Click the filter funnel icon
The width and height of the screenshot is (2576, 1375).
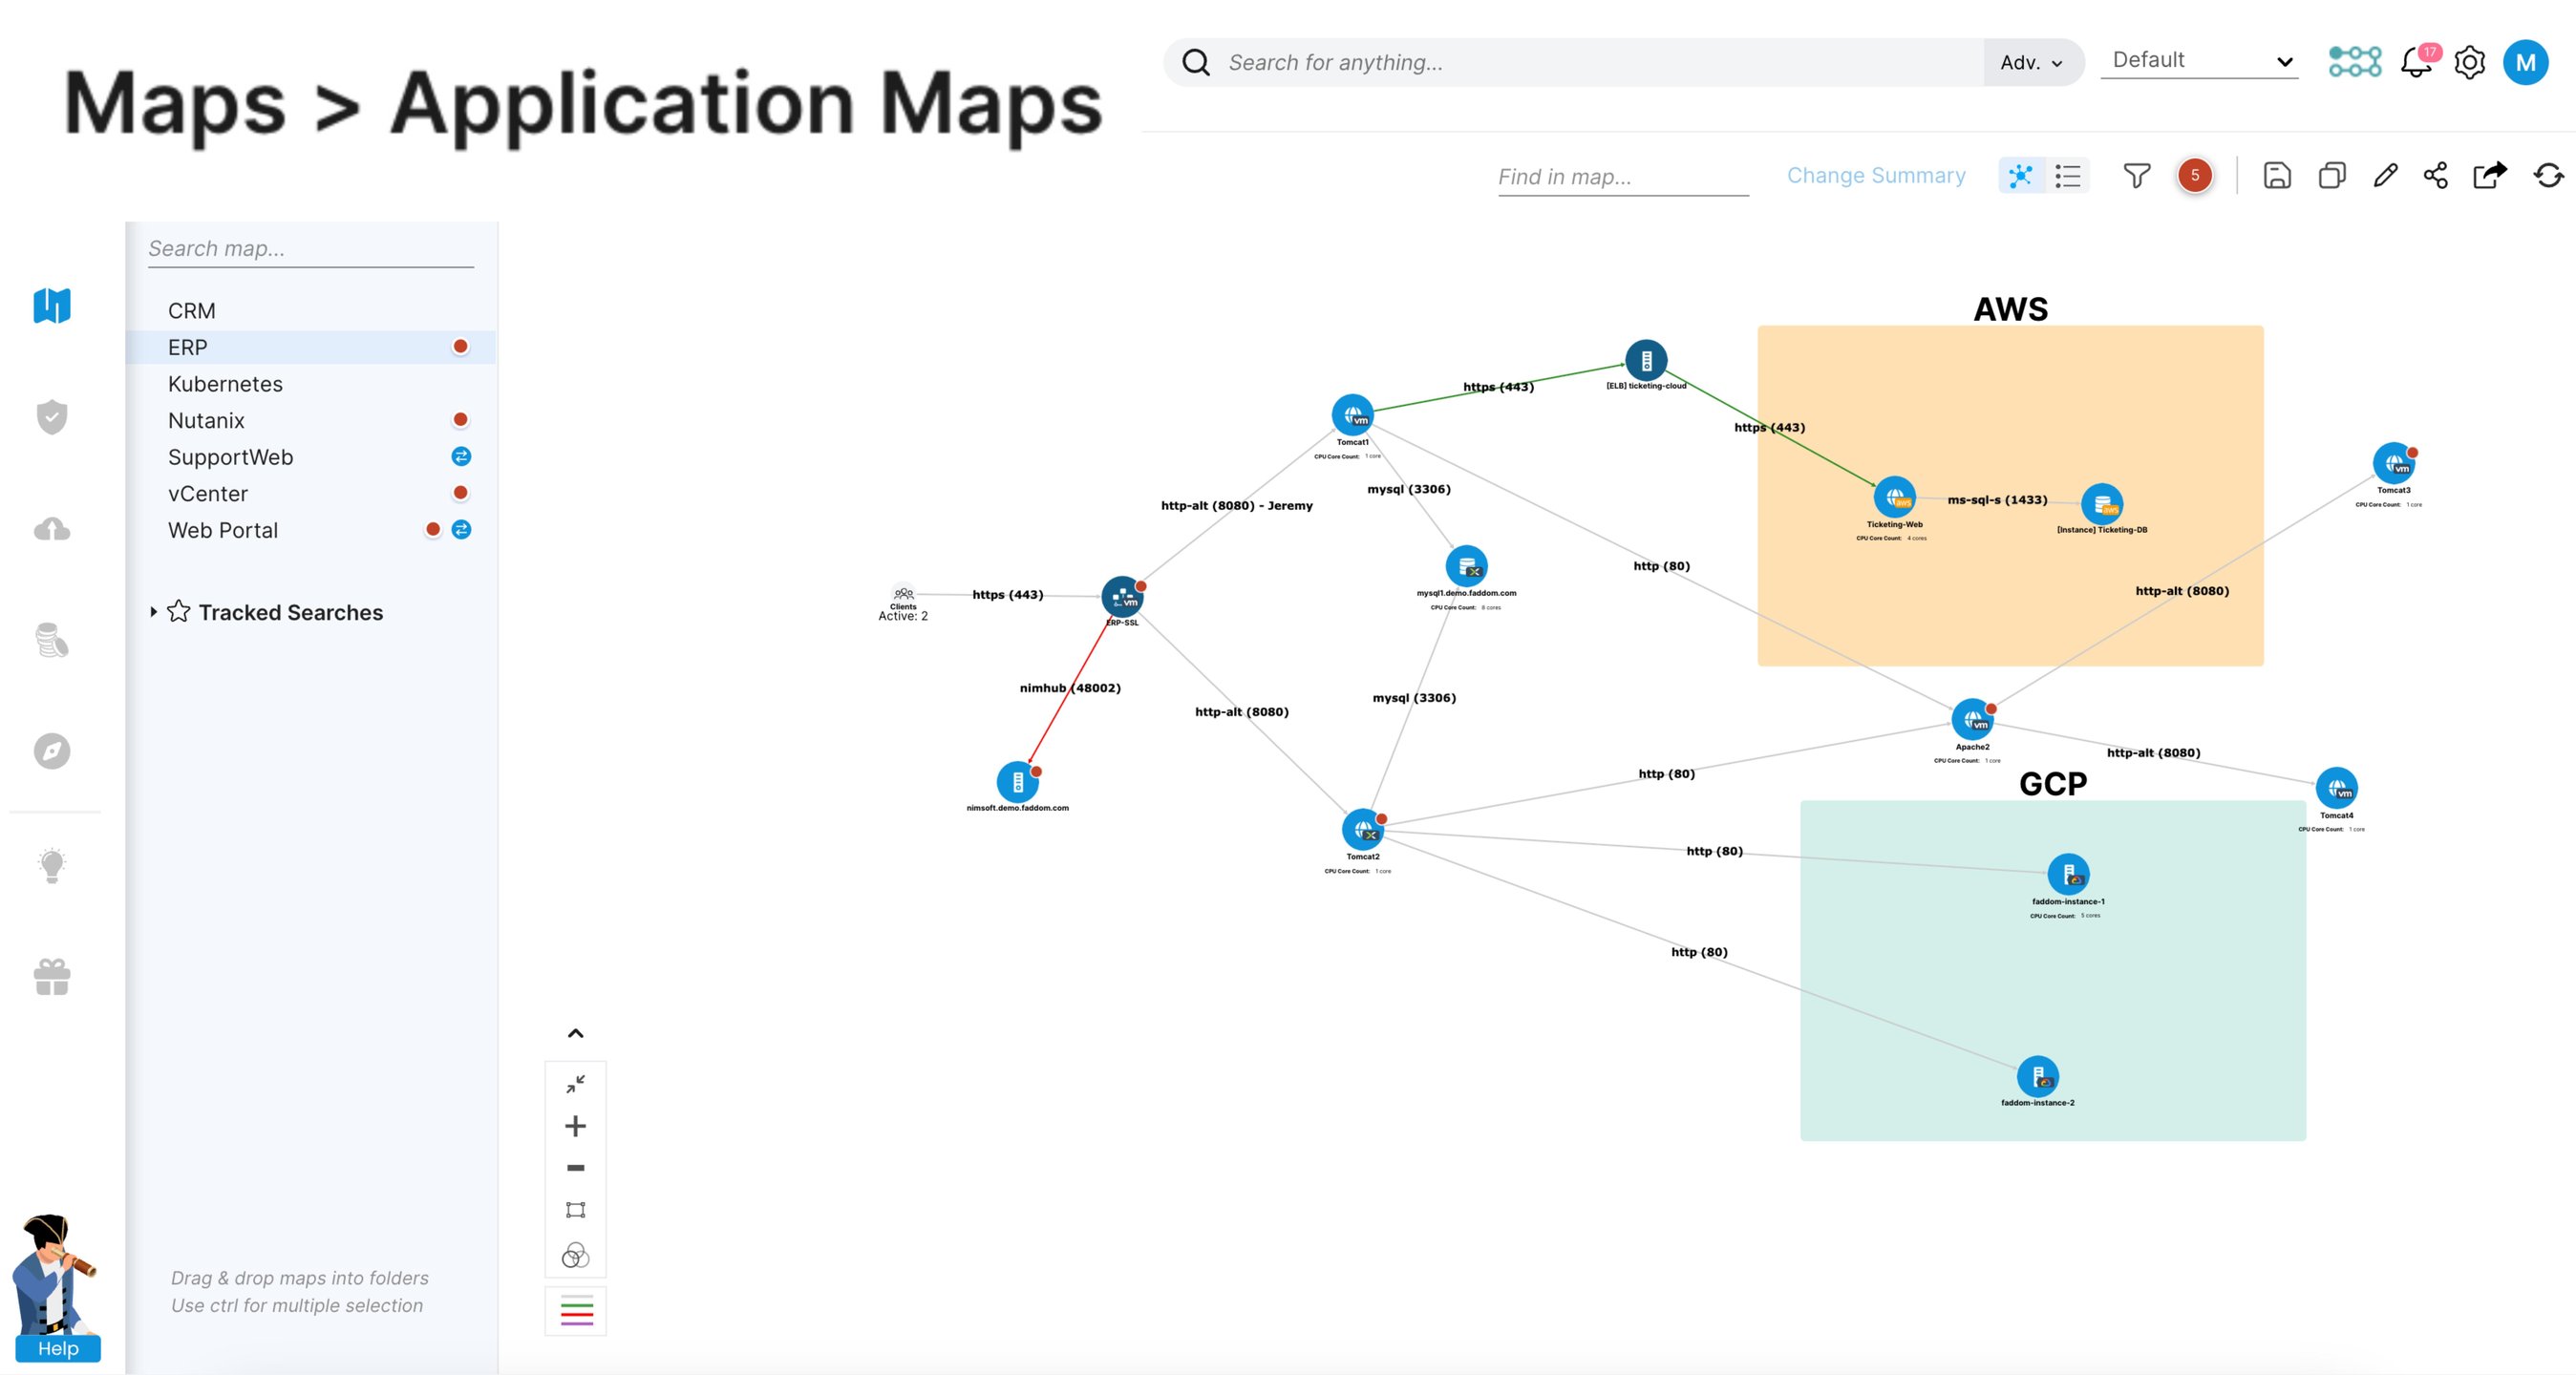pyautogui.click(x=2136, y=176)
